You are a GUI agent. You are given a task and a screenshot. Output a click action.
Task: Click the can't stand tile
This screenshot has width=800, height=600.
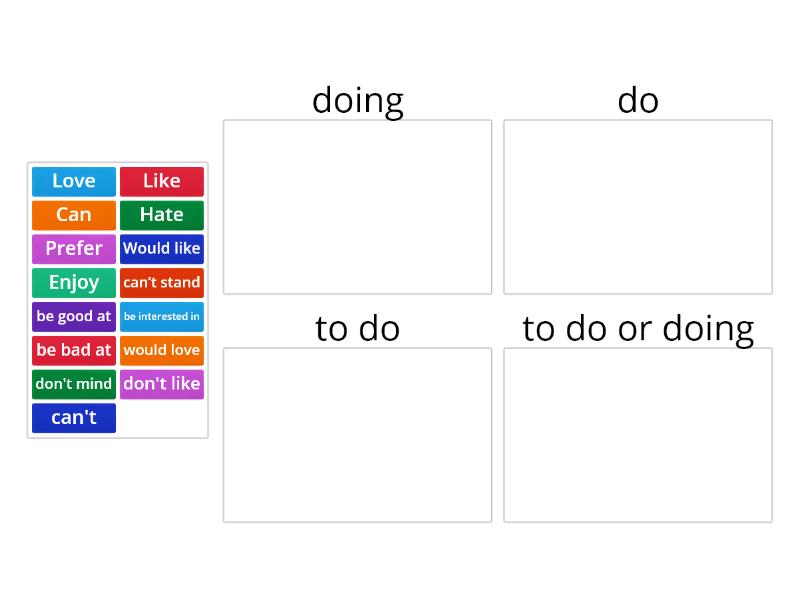tap(162, 283)
